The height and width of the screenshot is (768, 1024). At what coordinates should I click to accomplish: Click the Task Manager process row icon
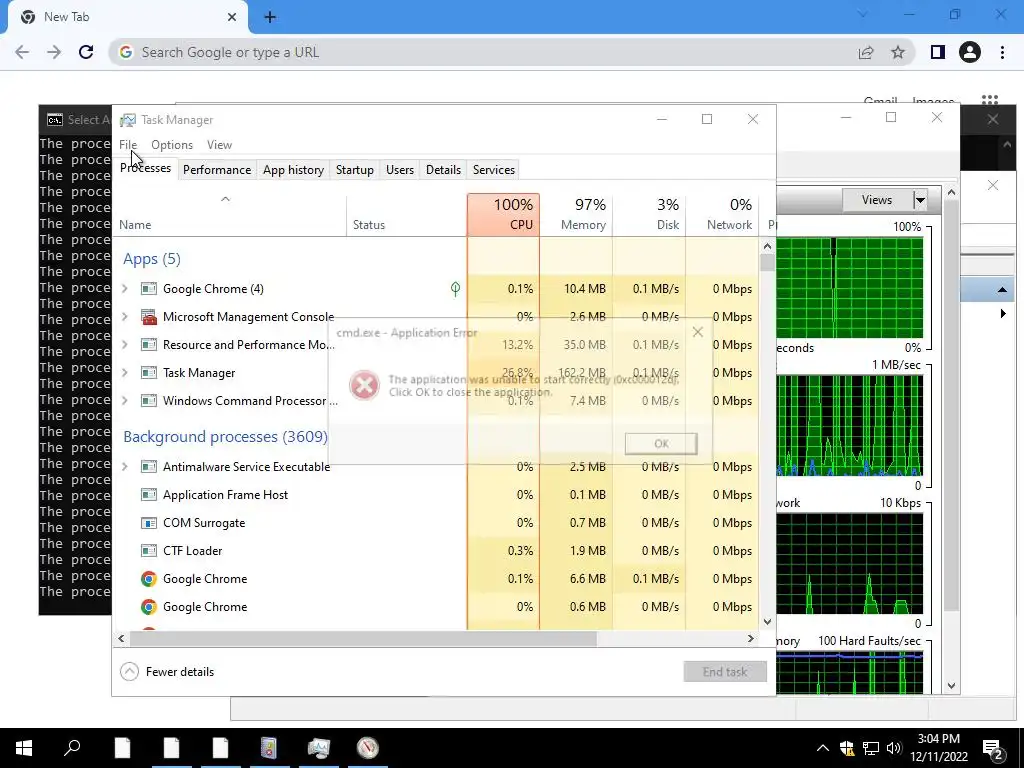149,373
